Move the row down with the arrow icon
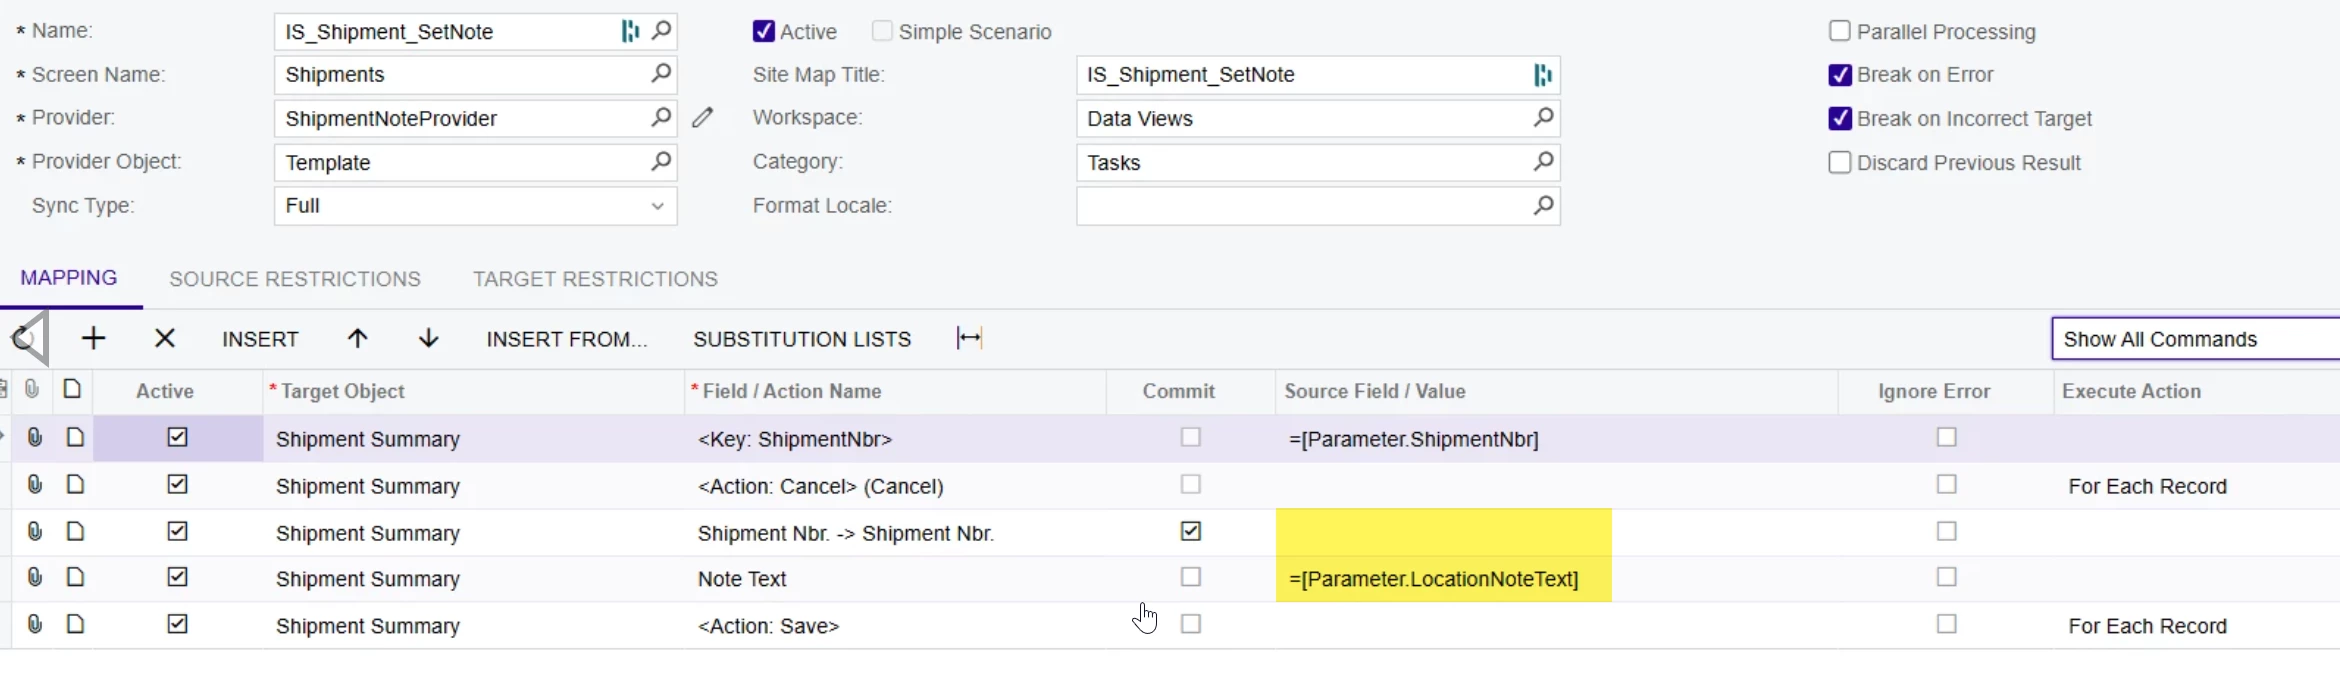This screenshot has width=2340, height=675. 428,339
